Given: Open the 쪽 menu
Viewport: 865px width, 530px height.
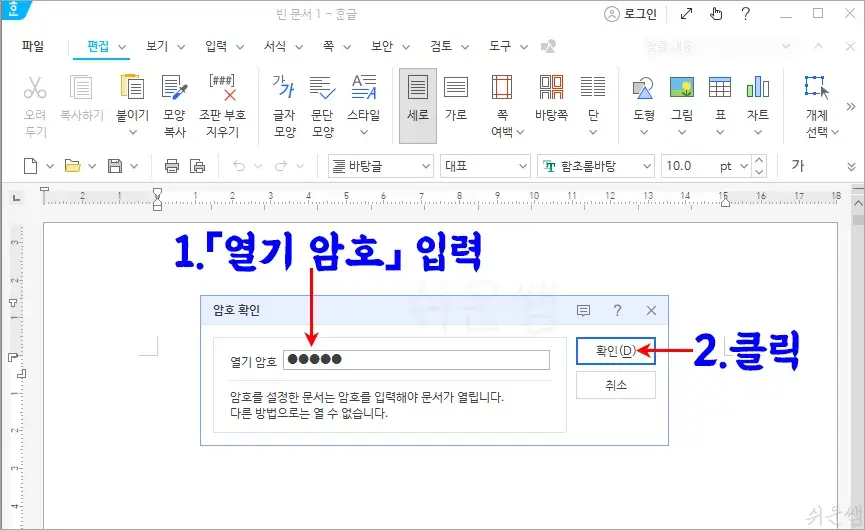Looking at the screenshot, I should (328, 46).
